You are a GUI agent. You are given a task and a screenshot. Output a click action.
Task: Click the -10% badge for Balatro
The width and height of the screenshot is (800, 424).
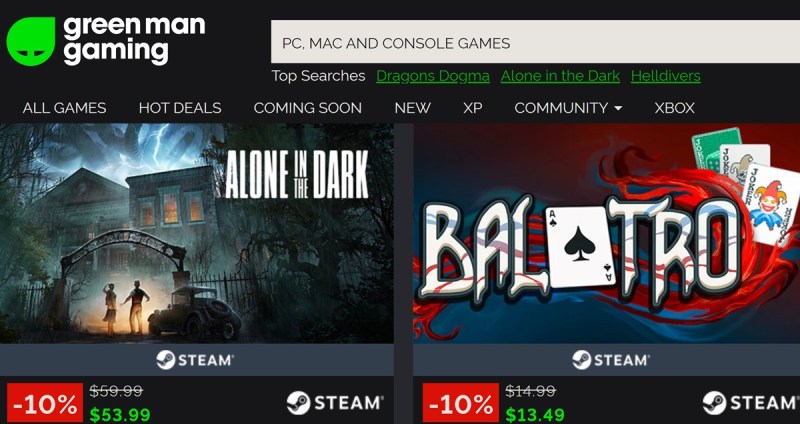461,403
